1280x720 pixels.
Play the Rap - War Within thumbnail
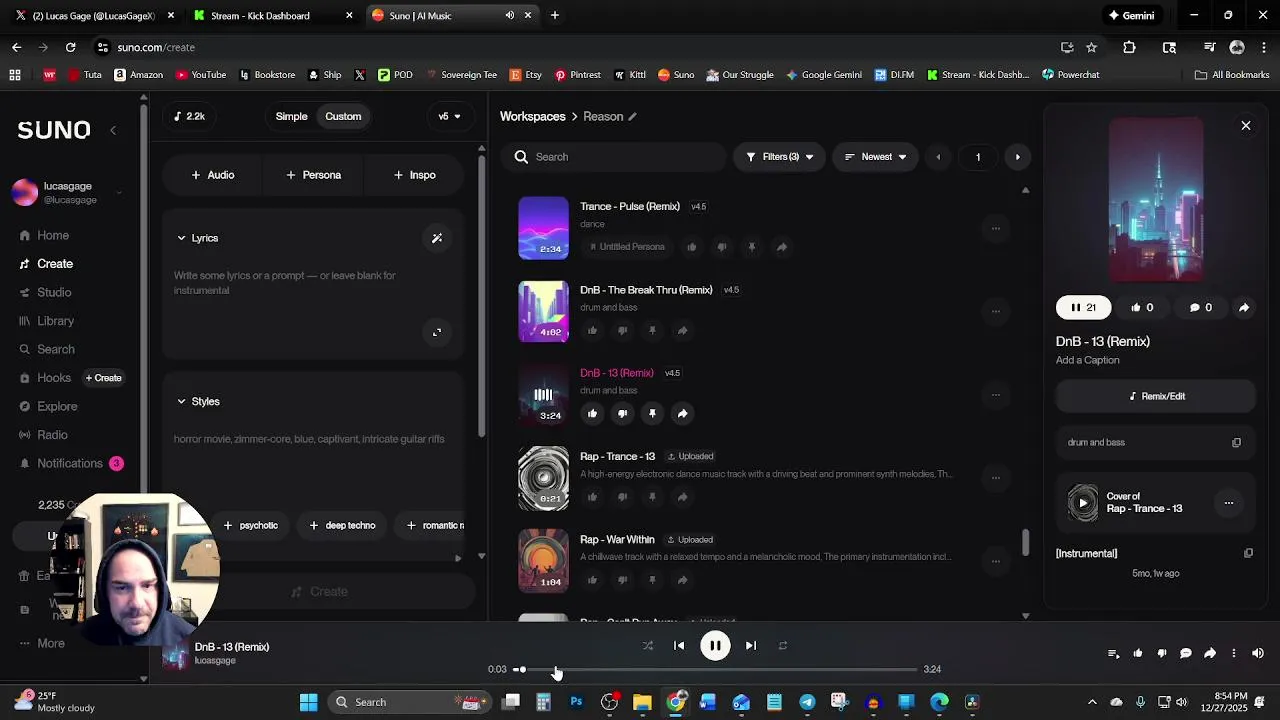(543, 561)
